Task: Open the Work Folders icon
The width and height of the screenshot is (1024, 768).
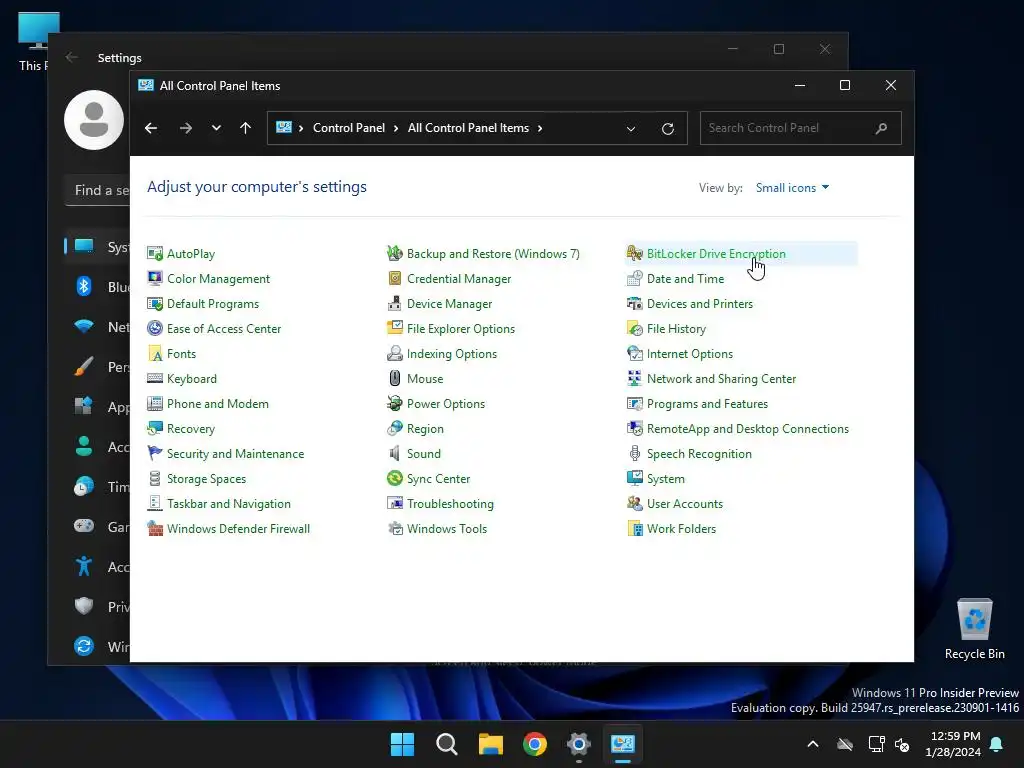Action: pyautogui.click(x=635, y=528)
